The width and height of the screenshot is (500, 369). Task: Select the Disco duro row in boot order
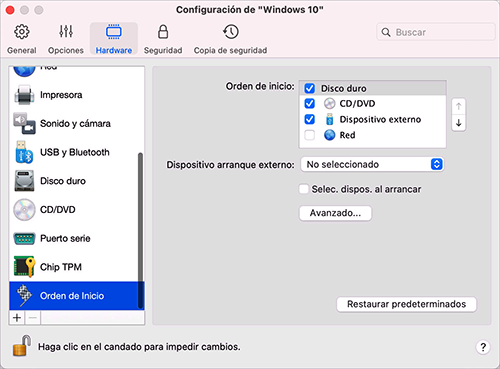pos(373,88)
